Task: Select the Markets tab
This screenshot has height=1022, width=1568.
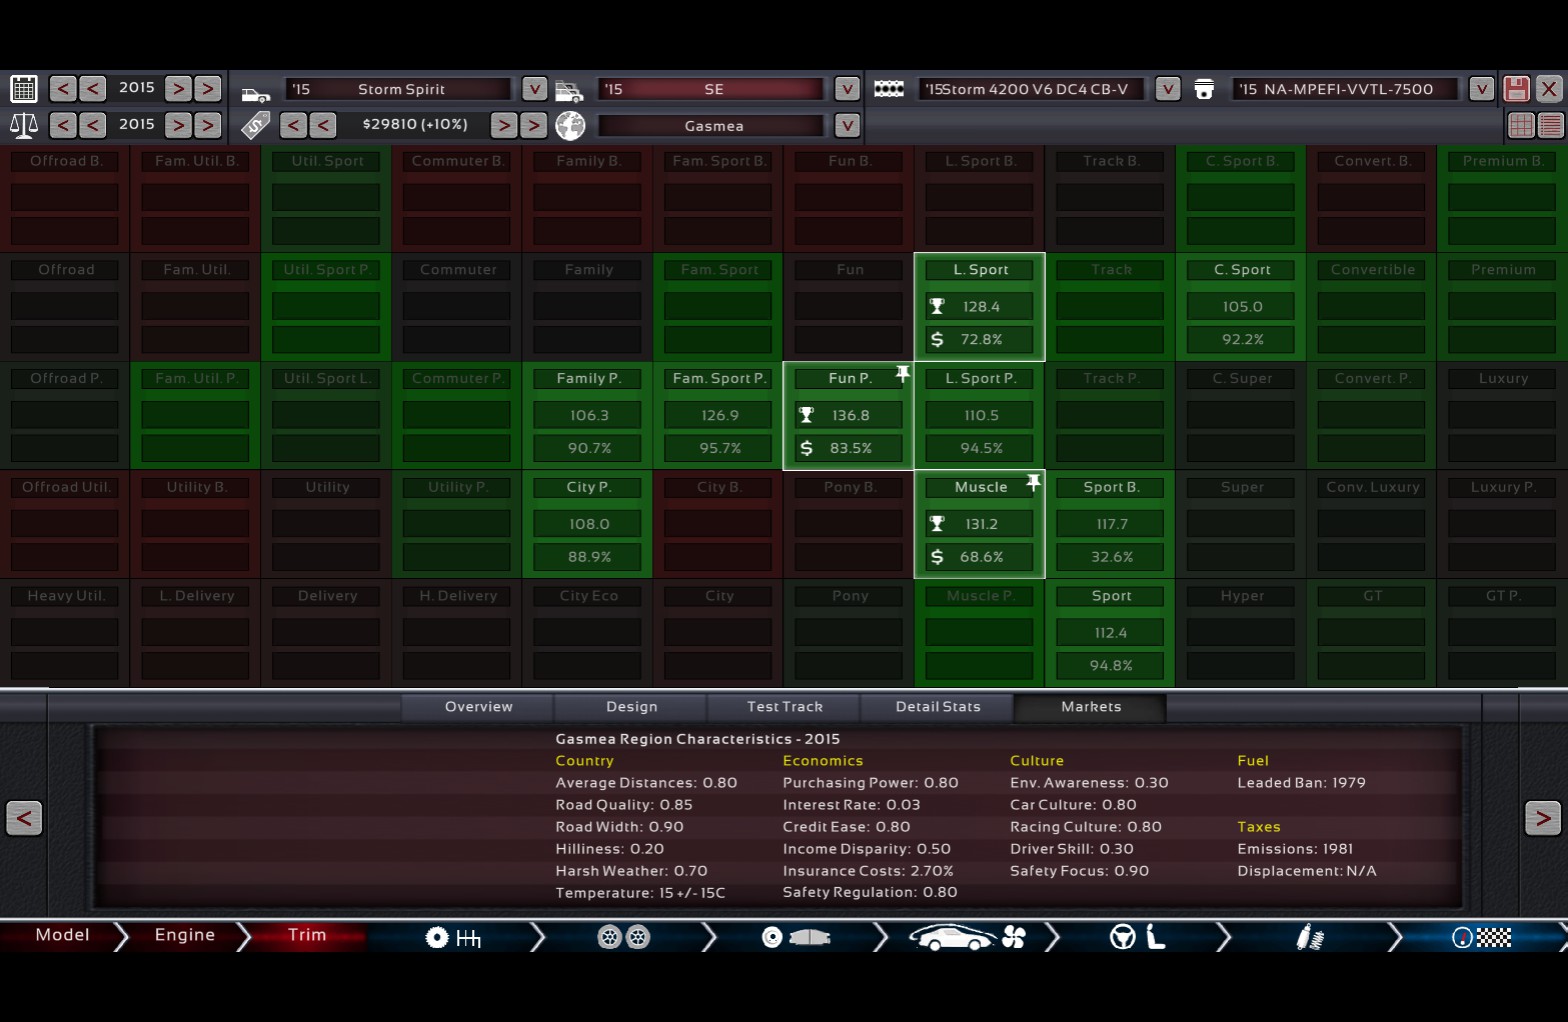Action: [1090, 707]
